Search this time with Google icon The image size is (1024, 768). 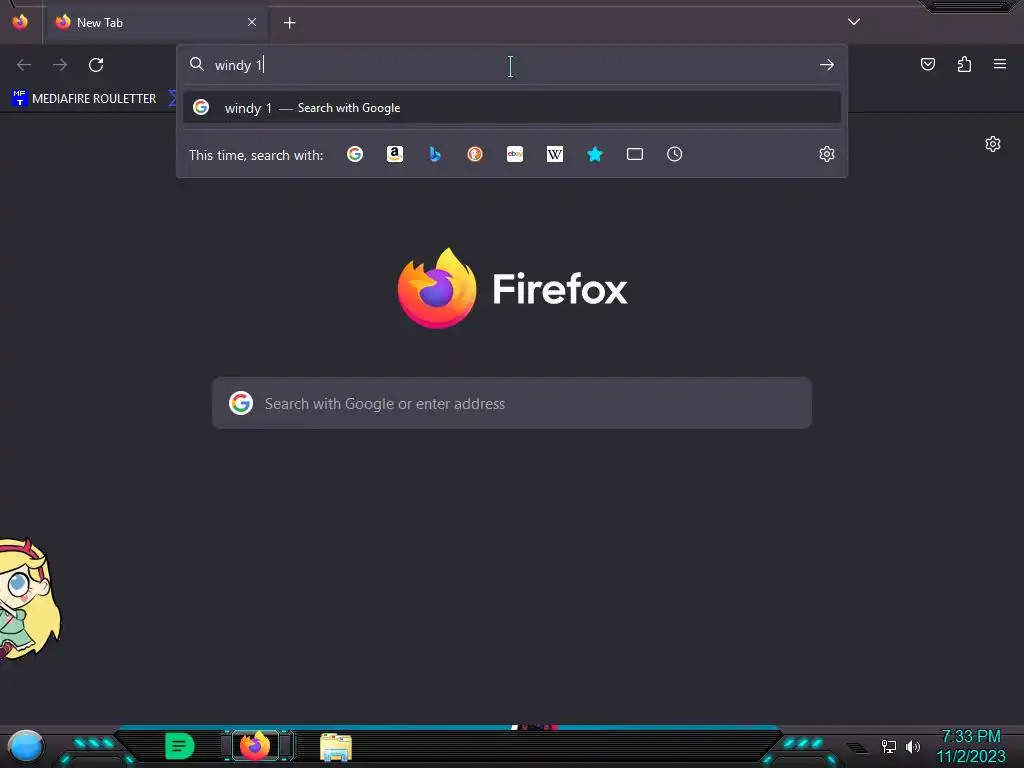(355, 154)
